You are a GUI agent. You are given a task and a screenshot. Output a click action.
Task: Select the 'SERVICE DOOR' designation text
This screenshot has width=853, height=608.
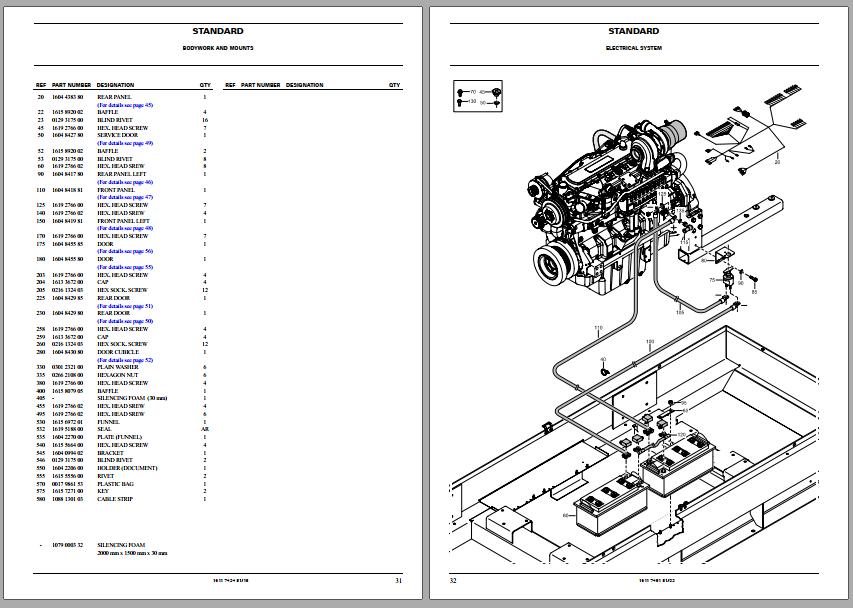coord(118,135)
